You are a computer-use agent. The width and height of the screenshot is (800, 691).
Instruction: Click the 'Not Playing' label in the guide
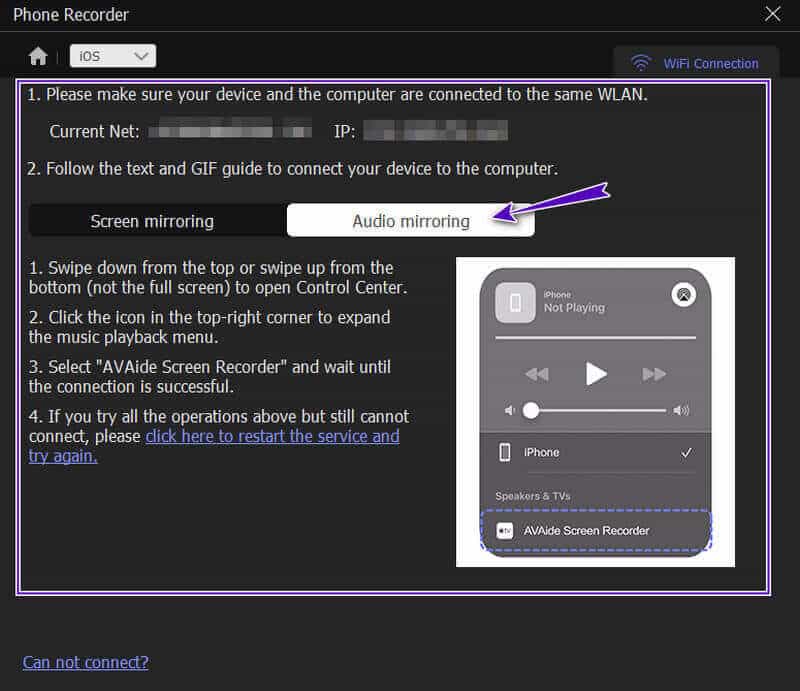coord(574,307)
